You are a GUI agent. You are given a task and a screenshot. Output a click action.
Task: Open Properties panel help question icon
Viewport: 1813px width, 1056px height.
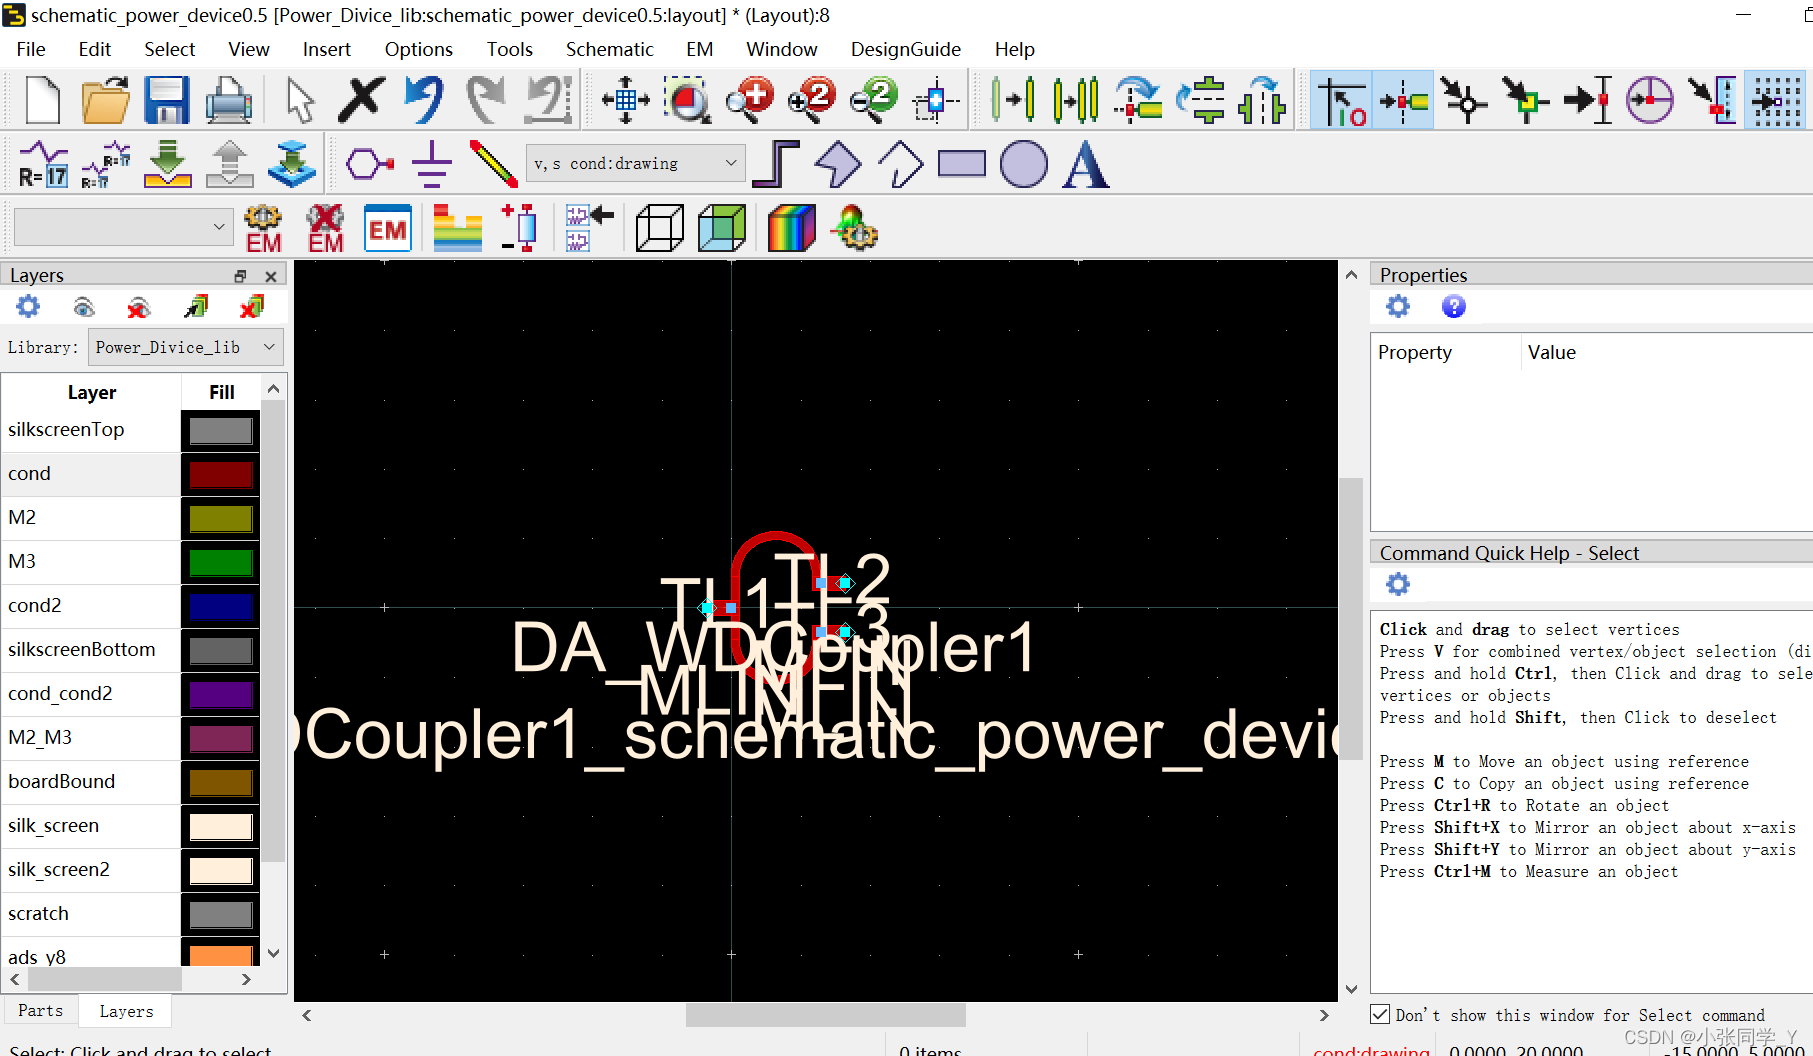[1453, 307]
